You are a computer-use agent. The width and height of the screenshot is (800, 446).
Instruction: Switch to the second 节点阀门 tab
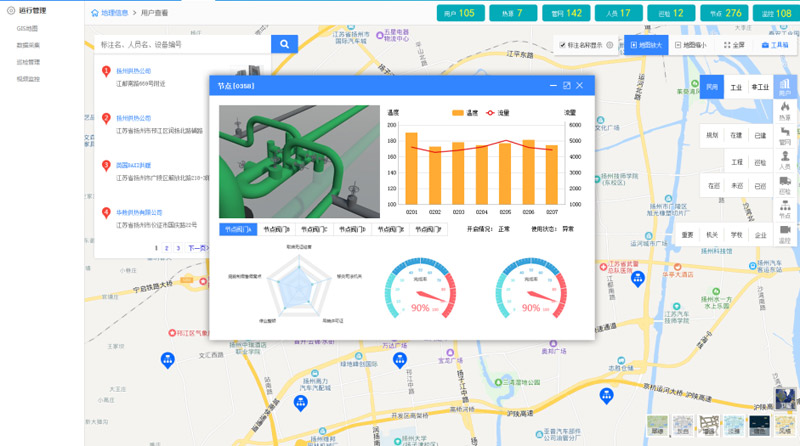[x=275, y=229]
